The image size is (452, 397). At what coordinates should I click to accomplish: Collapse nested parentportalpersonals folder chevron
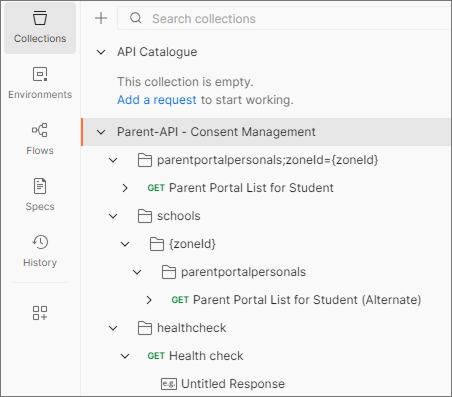pos(137,272)
